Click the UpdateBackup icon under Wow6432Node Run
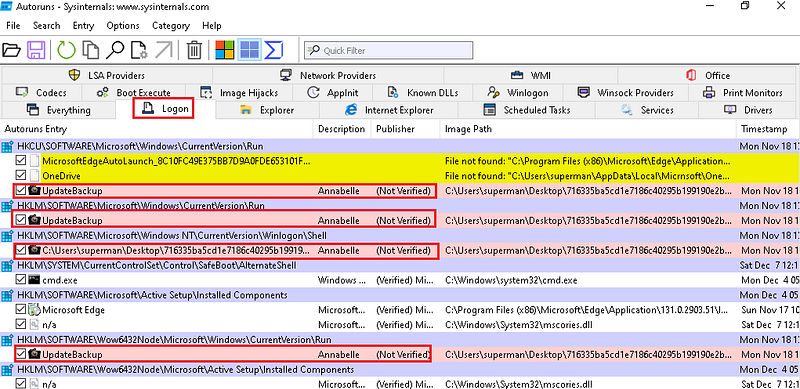 34,354
